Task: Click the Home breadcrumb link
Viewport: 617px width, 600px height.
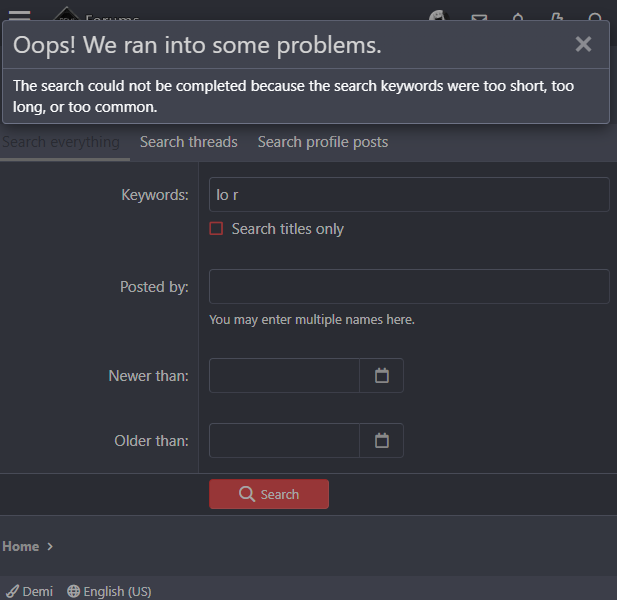Action: pyautogui.click(x=21, y=546)
